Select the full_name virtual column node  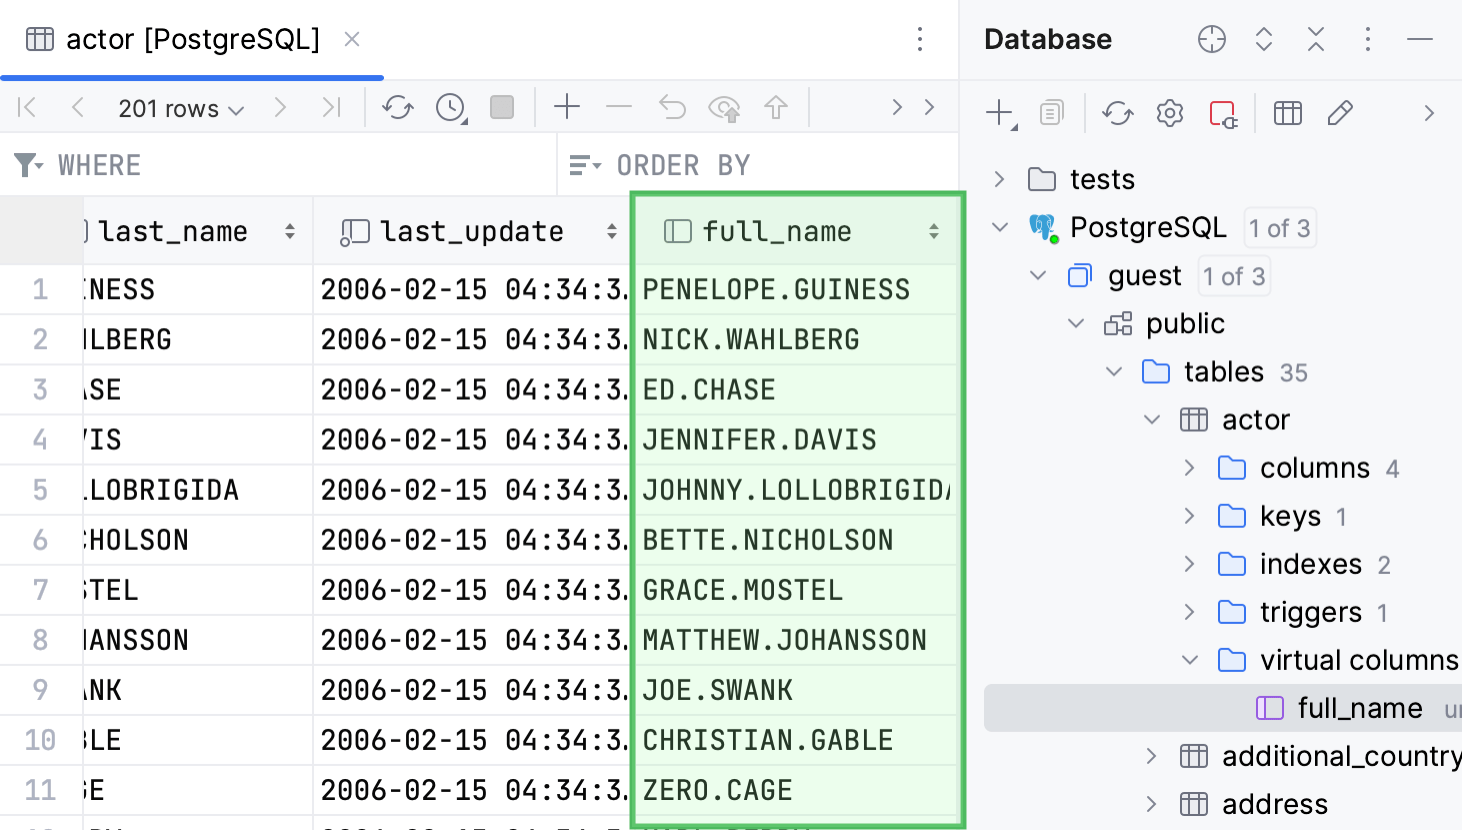[x=1359, y=708]
